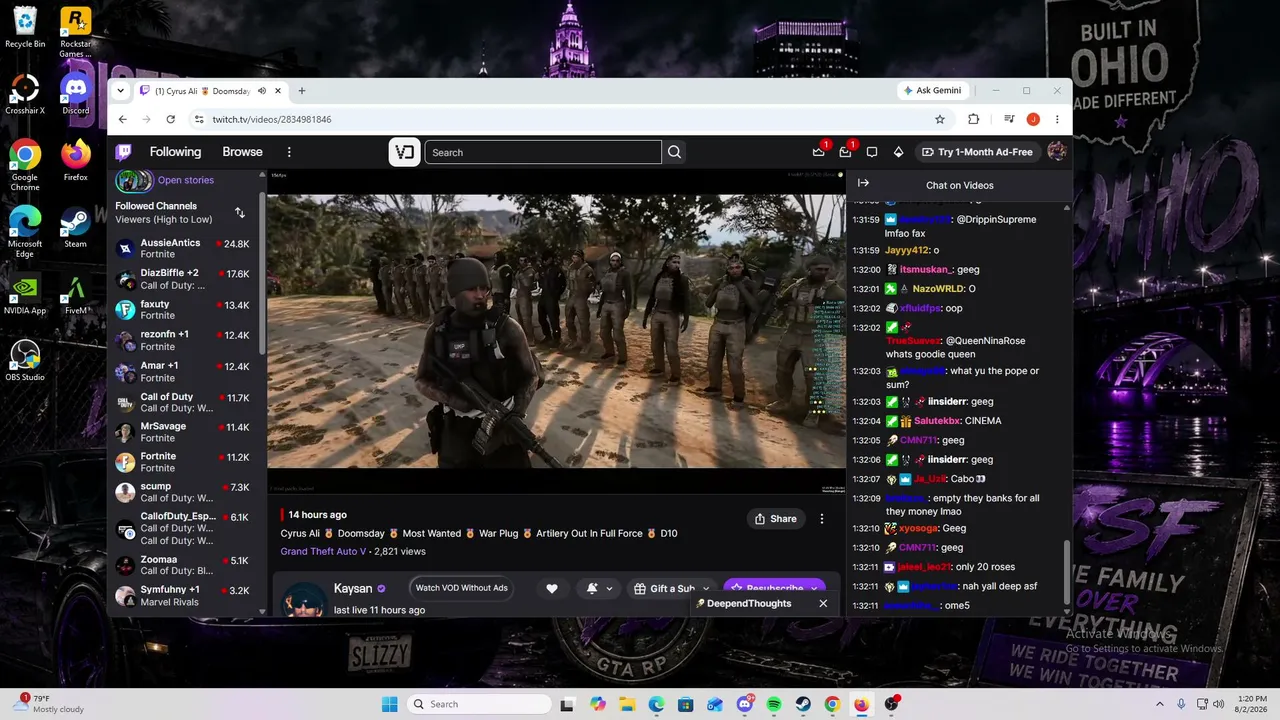Go back to the previous page in the browser
The height and width of the screenshot is (720, 1280).
click(x=123, y=119)
